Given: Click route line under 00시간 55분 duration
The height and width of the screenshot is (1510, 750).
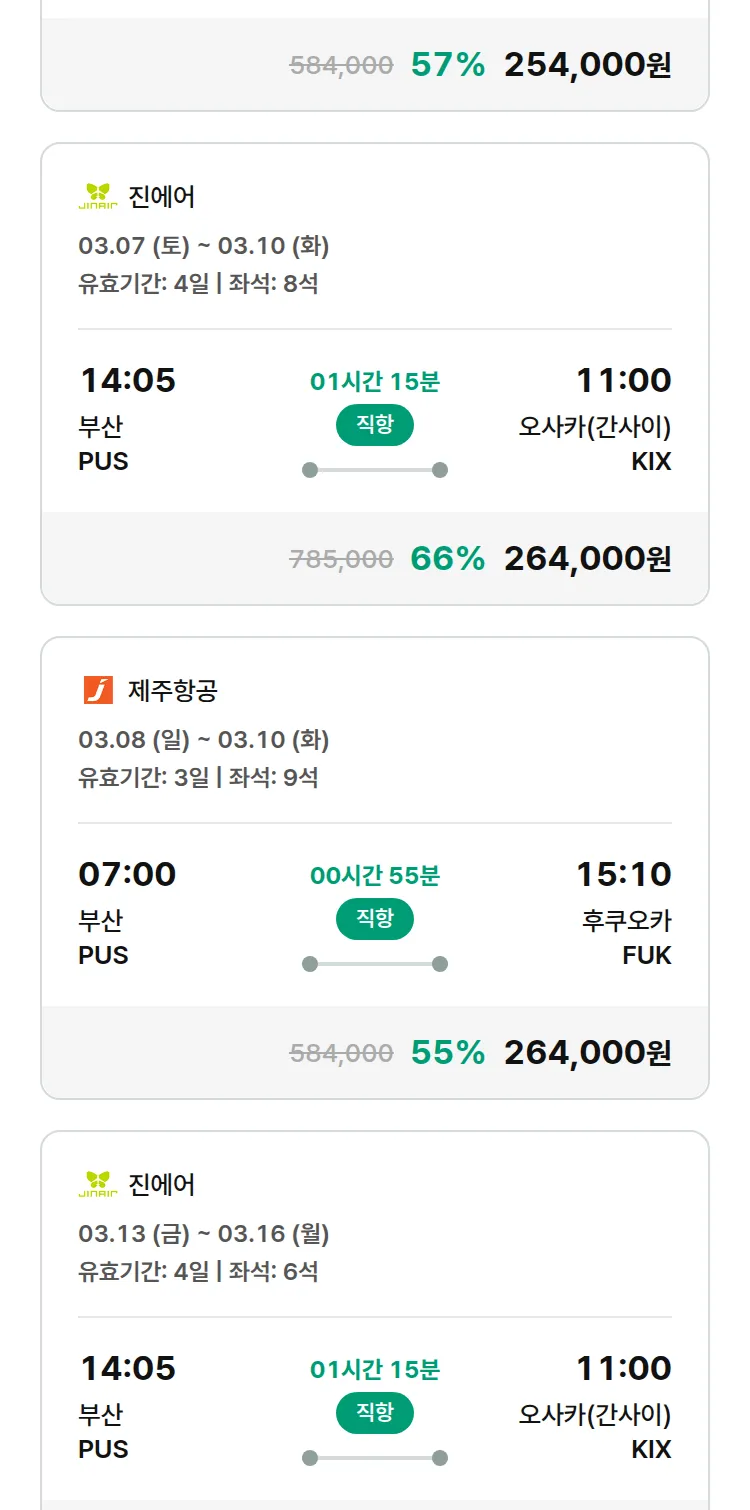Looking at the screenshot, I should [375, 964].
